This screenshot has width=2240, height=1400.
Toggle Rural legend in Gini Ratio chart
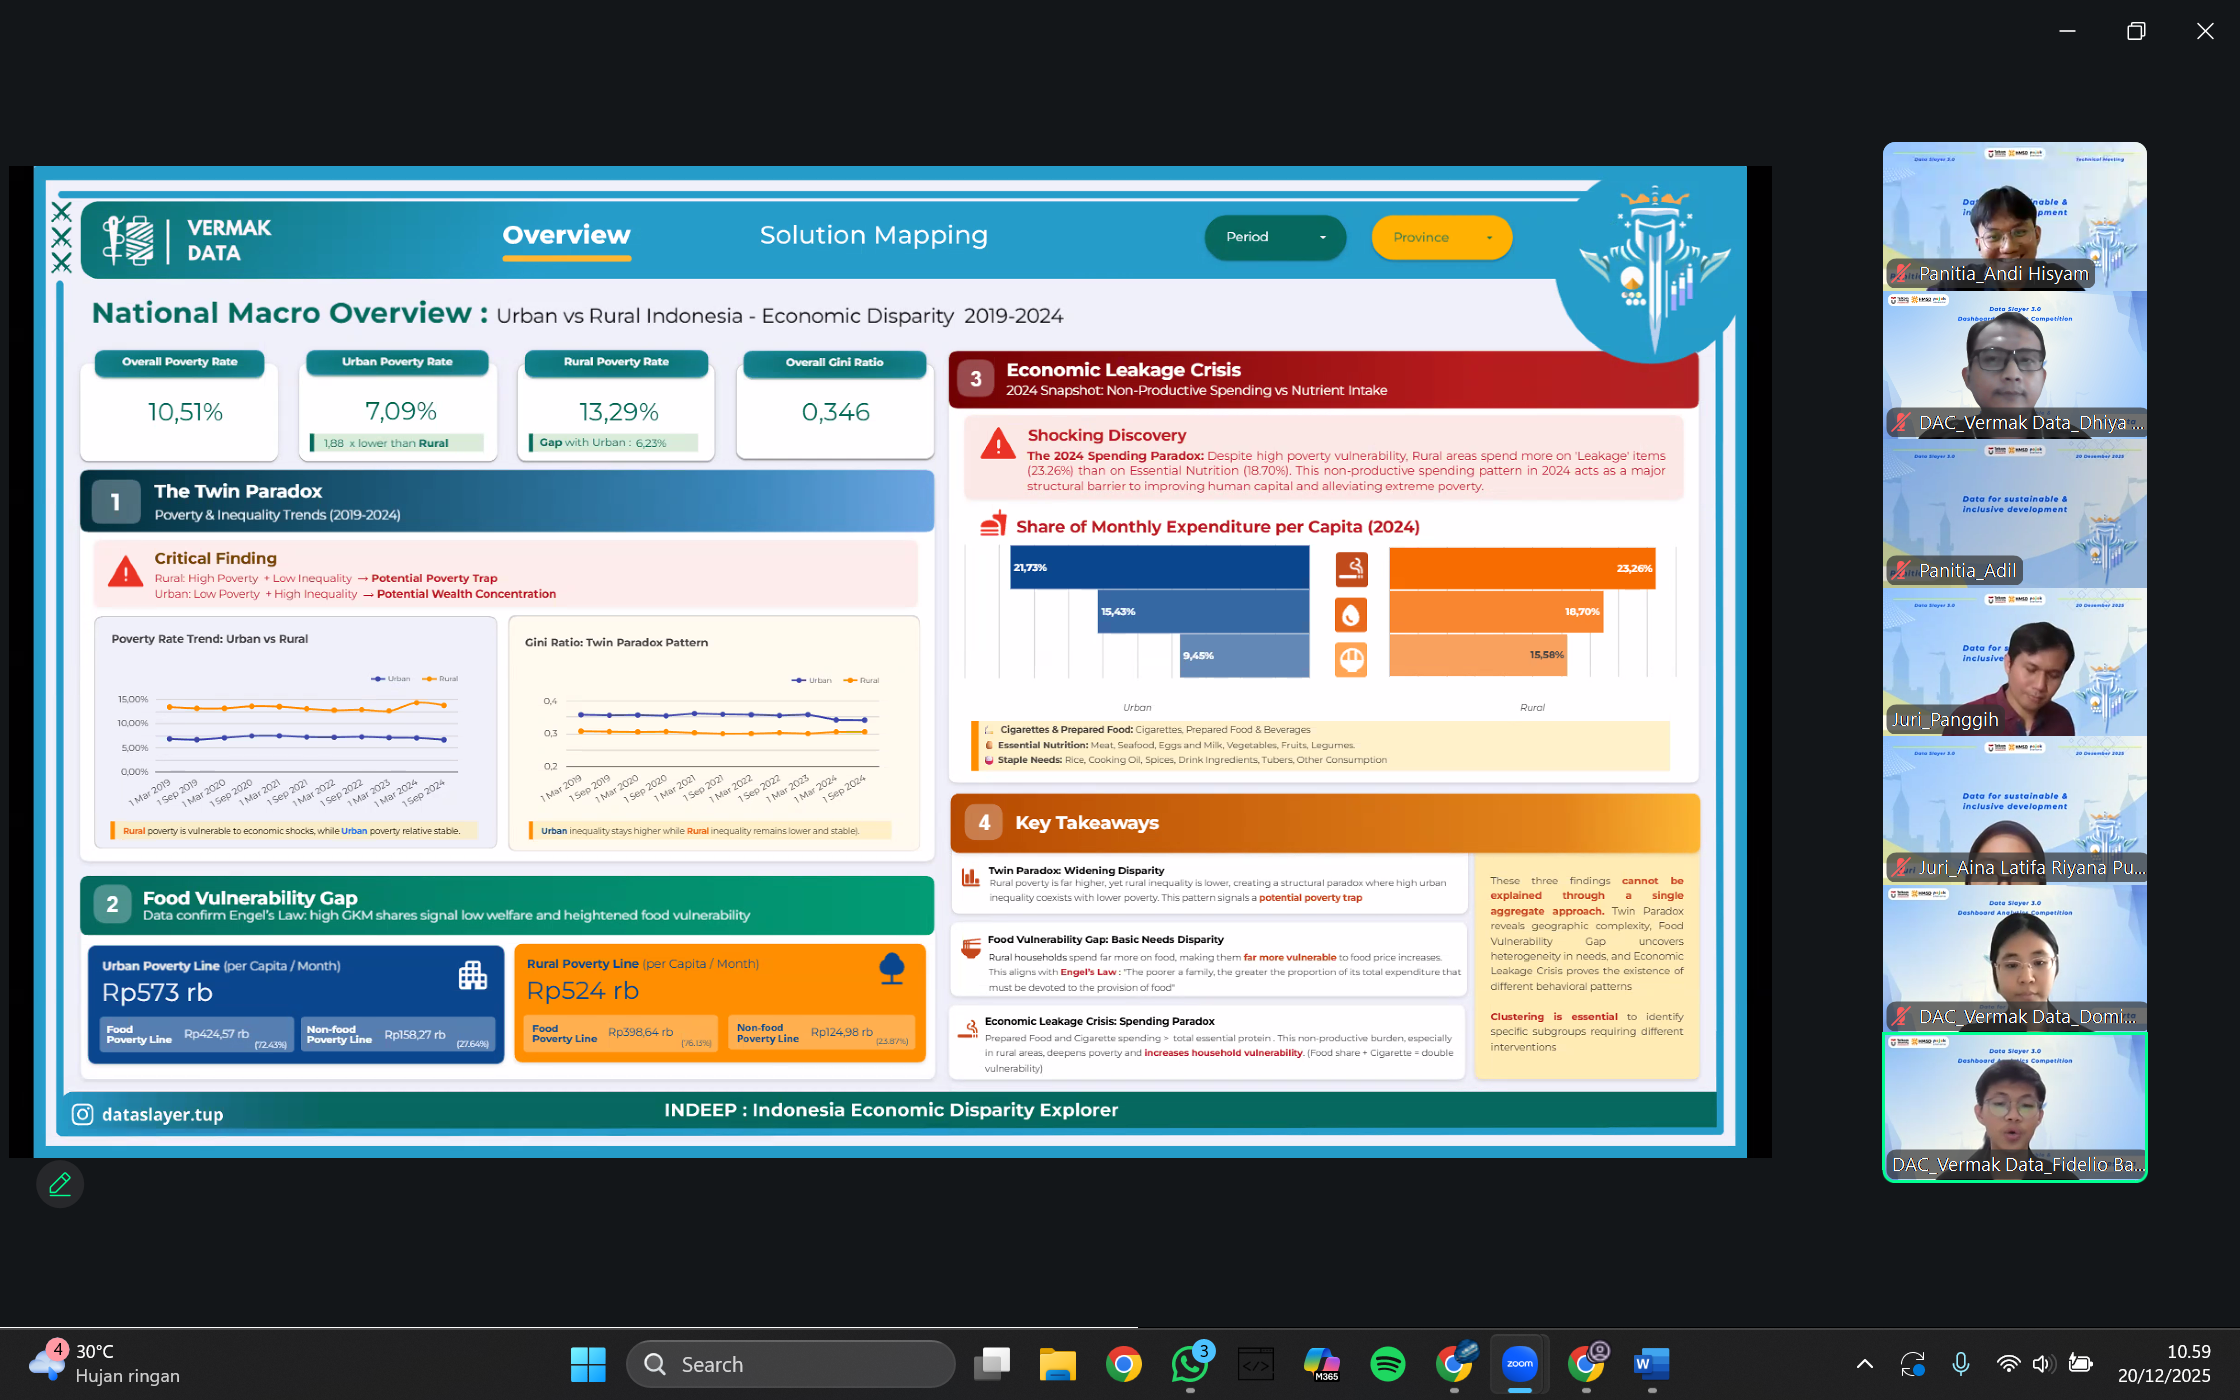(x=861, y=680)
